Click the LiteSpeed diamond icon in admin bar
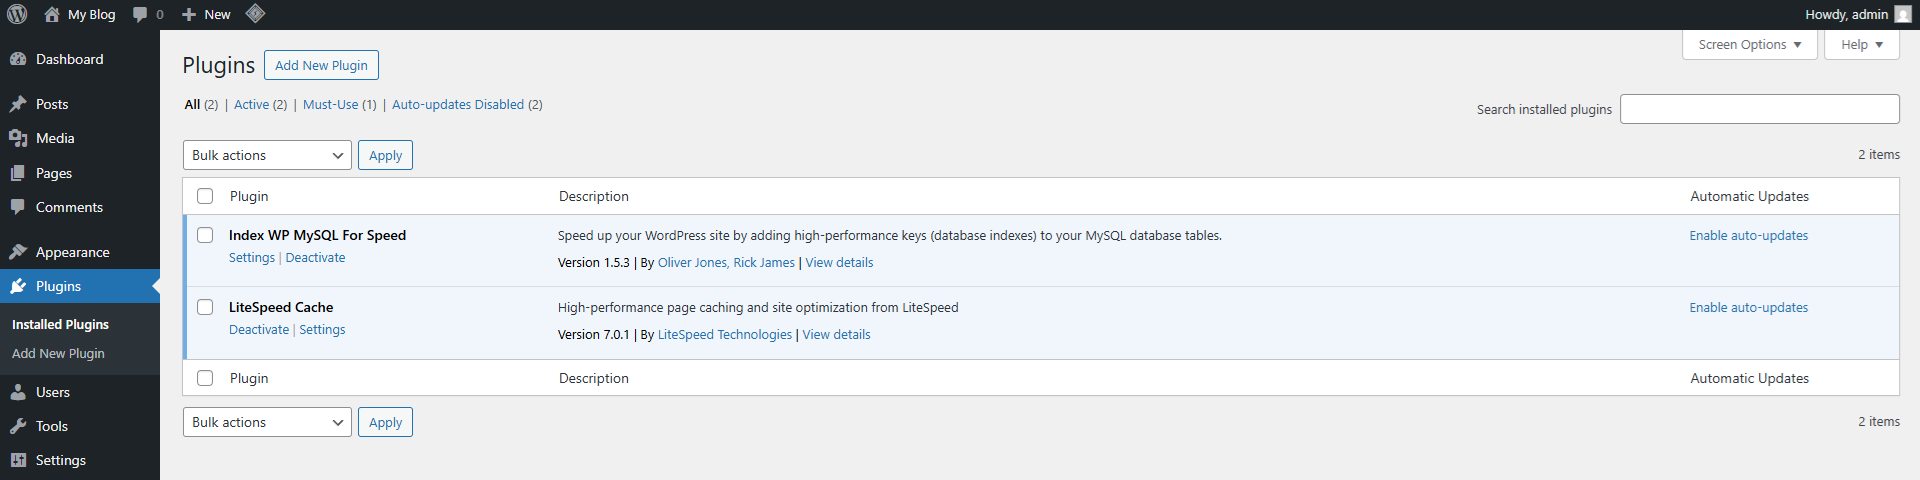The height and width of the screenshot is (480, 1920). 255,13
